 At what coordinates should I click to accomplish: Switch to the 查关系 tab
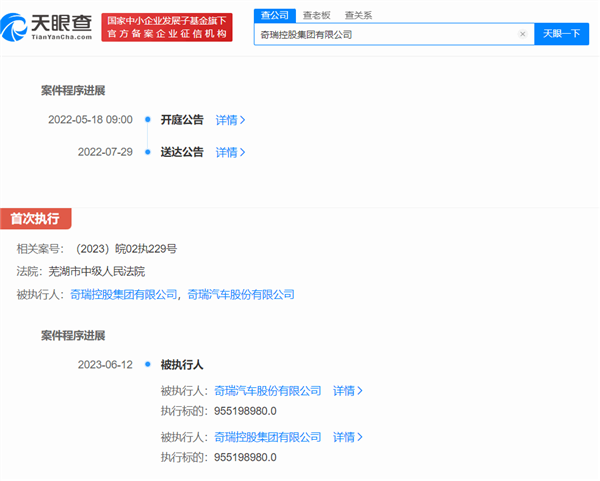click(x=358, y=15)
